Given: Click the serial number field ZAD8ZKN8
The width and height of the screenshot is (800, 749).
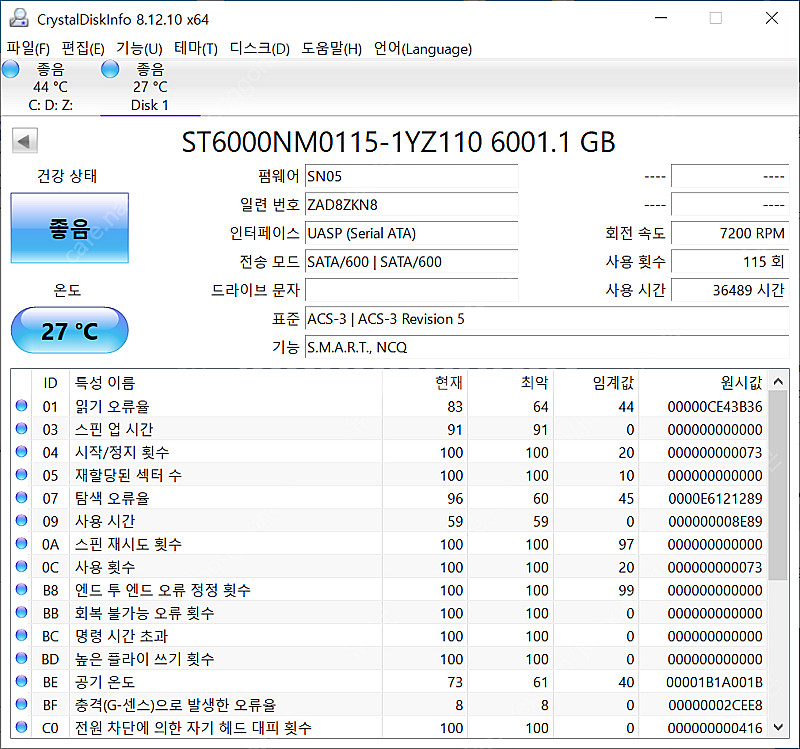Looking at the screenshot, I should (x=411, y=205).
